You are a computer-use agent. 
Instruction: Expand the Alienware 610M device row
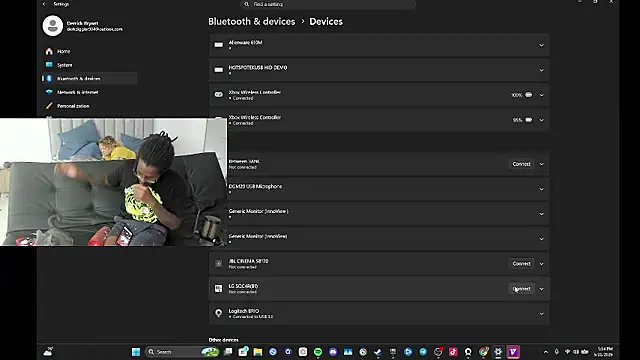tap(541, 45)
